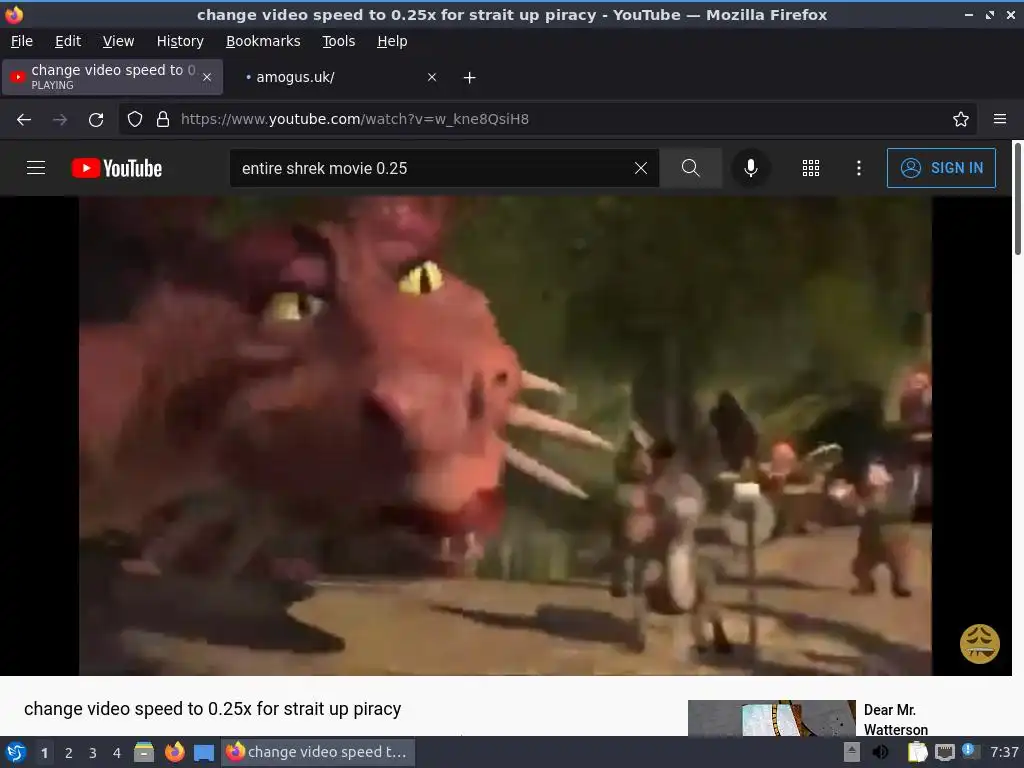Open the network status tray icon
Viewport: 1024px width, 768px height.
(x=944, y=752)
